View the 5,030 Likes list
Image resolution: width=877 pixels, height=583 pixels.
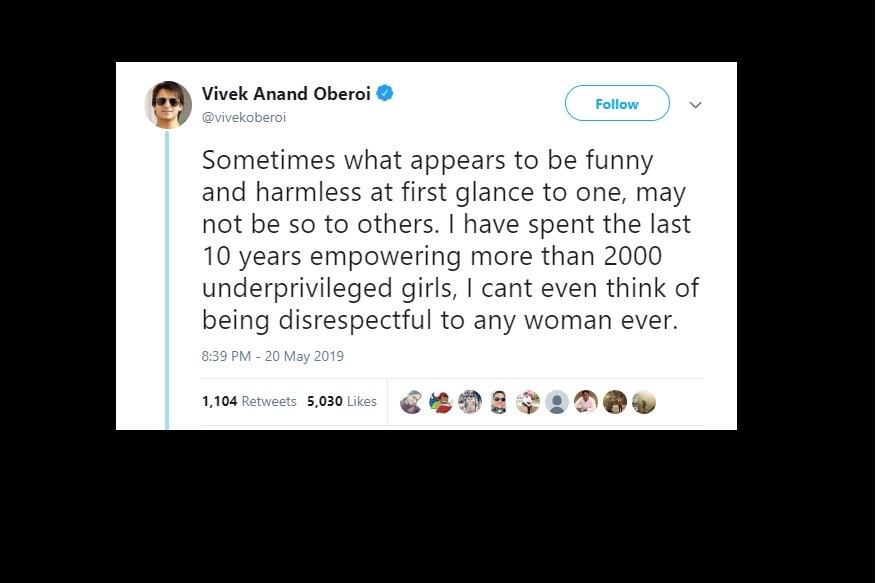[342, 401]
